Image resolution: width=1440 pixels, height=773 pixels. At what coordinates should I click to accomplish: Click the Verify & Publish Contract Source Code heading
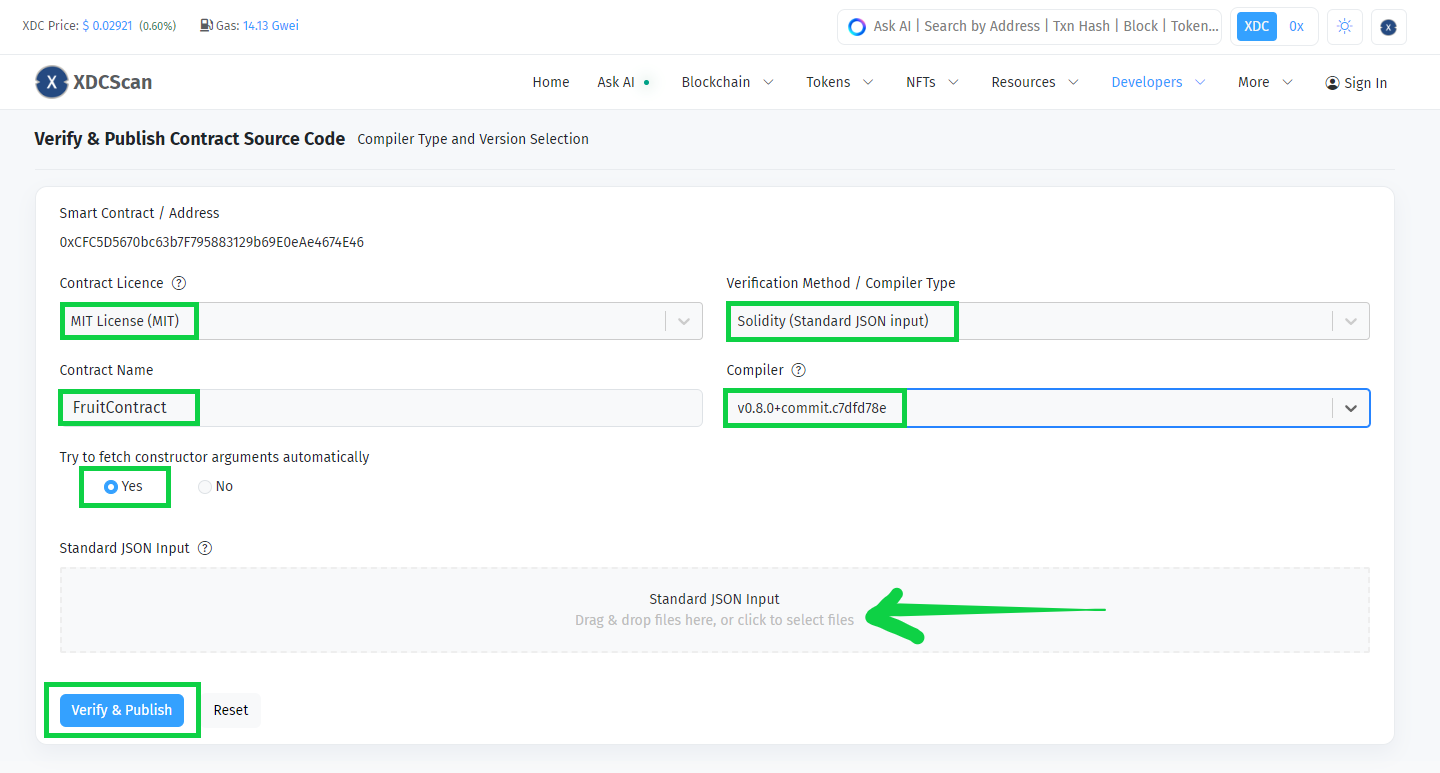pyautogui.click(x=190, y=139)
